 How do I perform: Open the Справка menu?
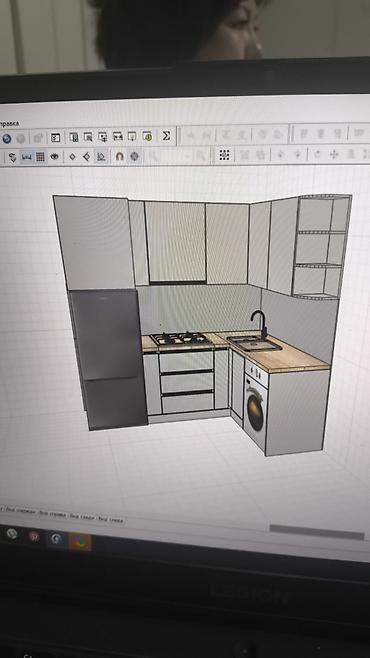(x=9, y=124)
